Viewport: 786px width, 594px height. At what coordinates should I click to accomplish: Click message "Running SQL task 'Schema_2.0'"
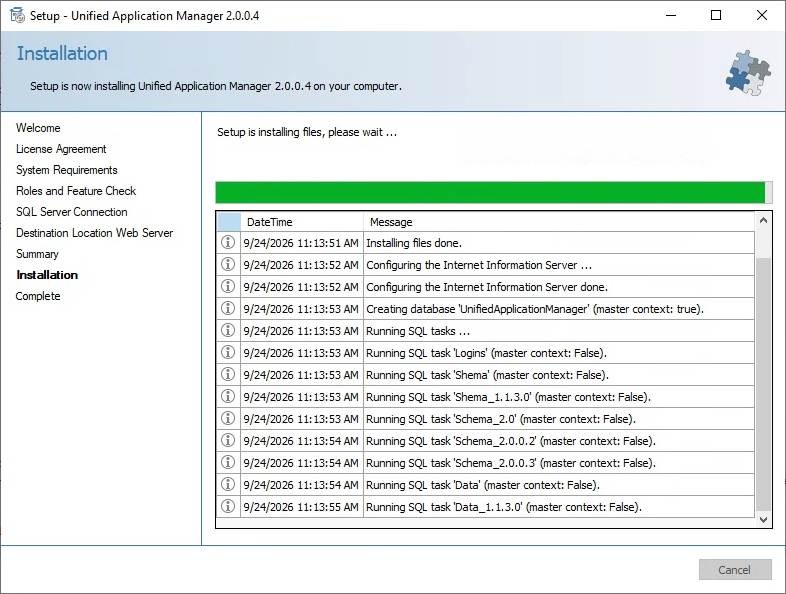[x=501, y=420]
